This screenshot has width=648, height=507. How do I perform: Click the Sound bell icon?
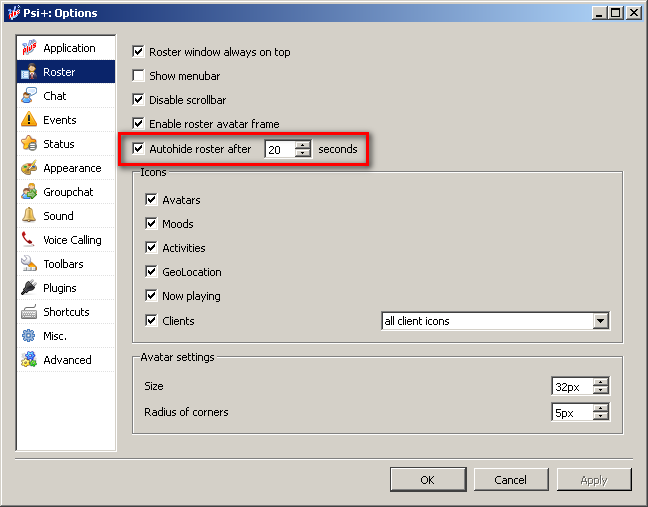click(29, 216)
